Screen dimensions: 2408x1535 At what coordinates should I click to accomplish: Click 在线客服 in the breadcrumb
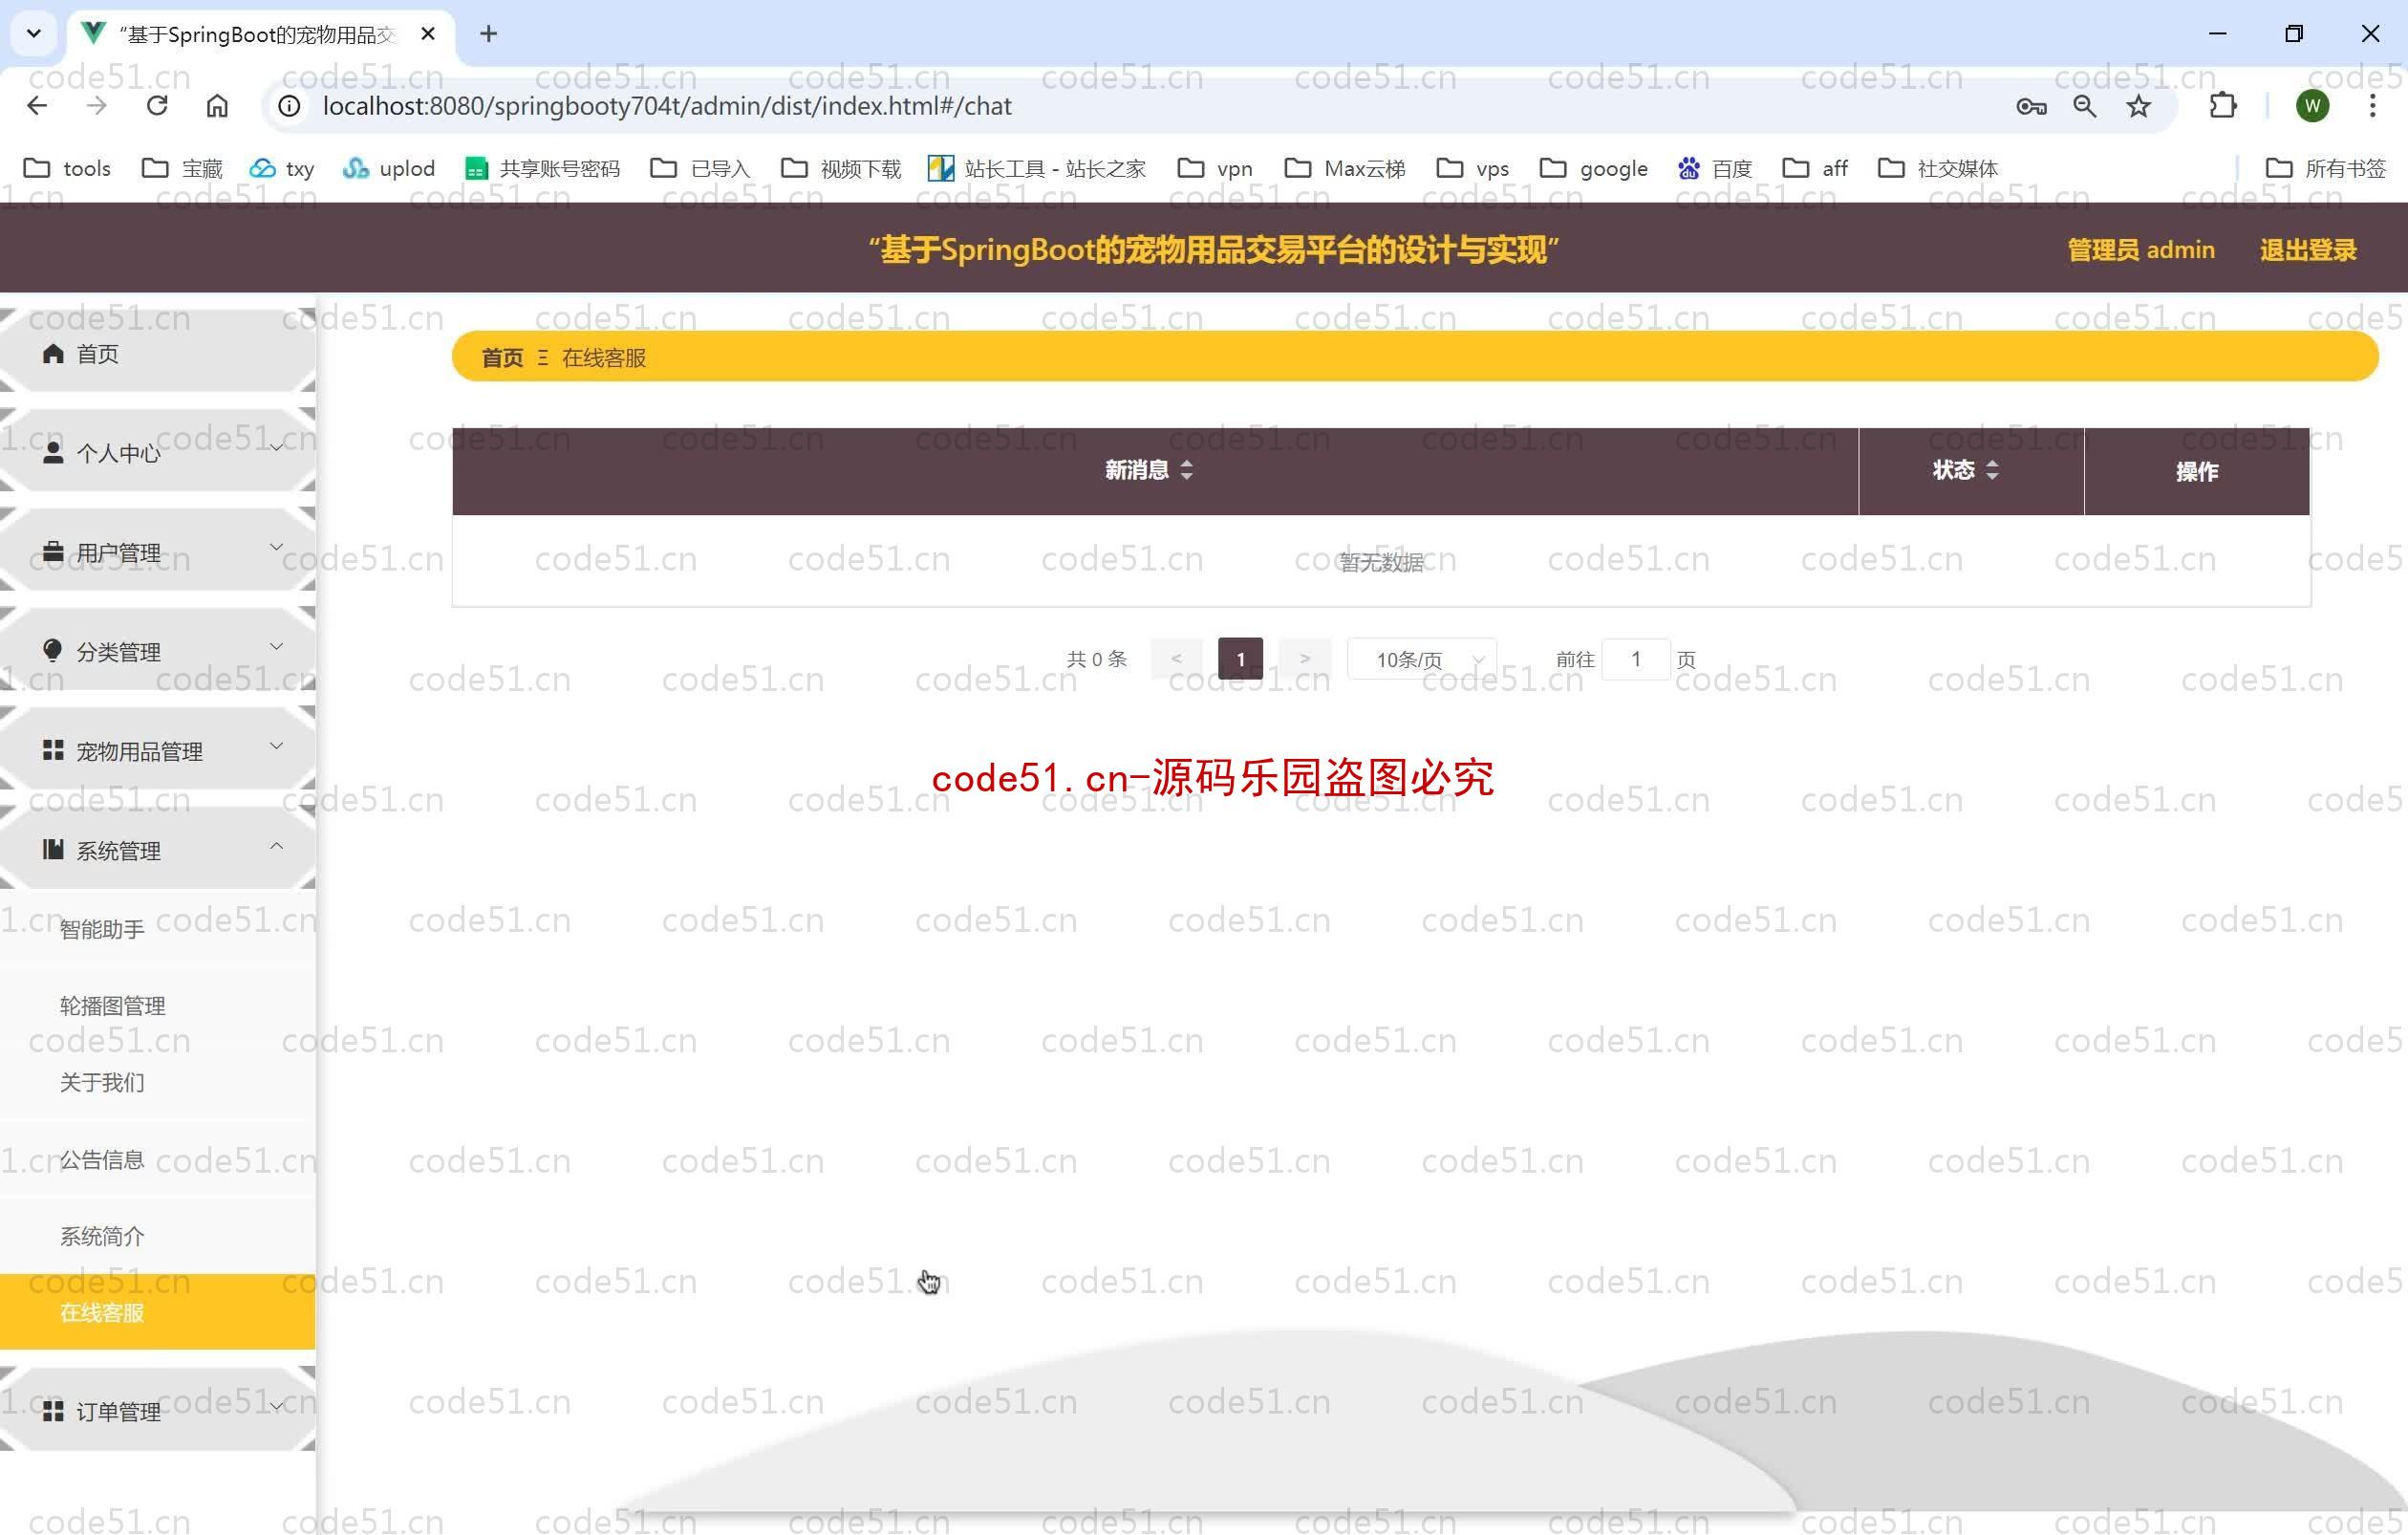click(x=604, y=357)
